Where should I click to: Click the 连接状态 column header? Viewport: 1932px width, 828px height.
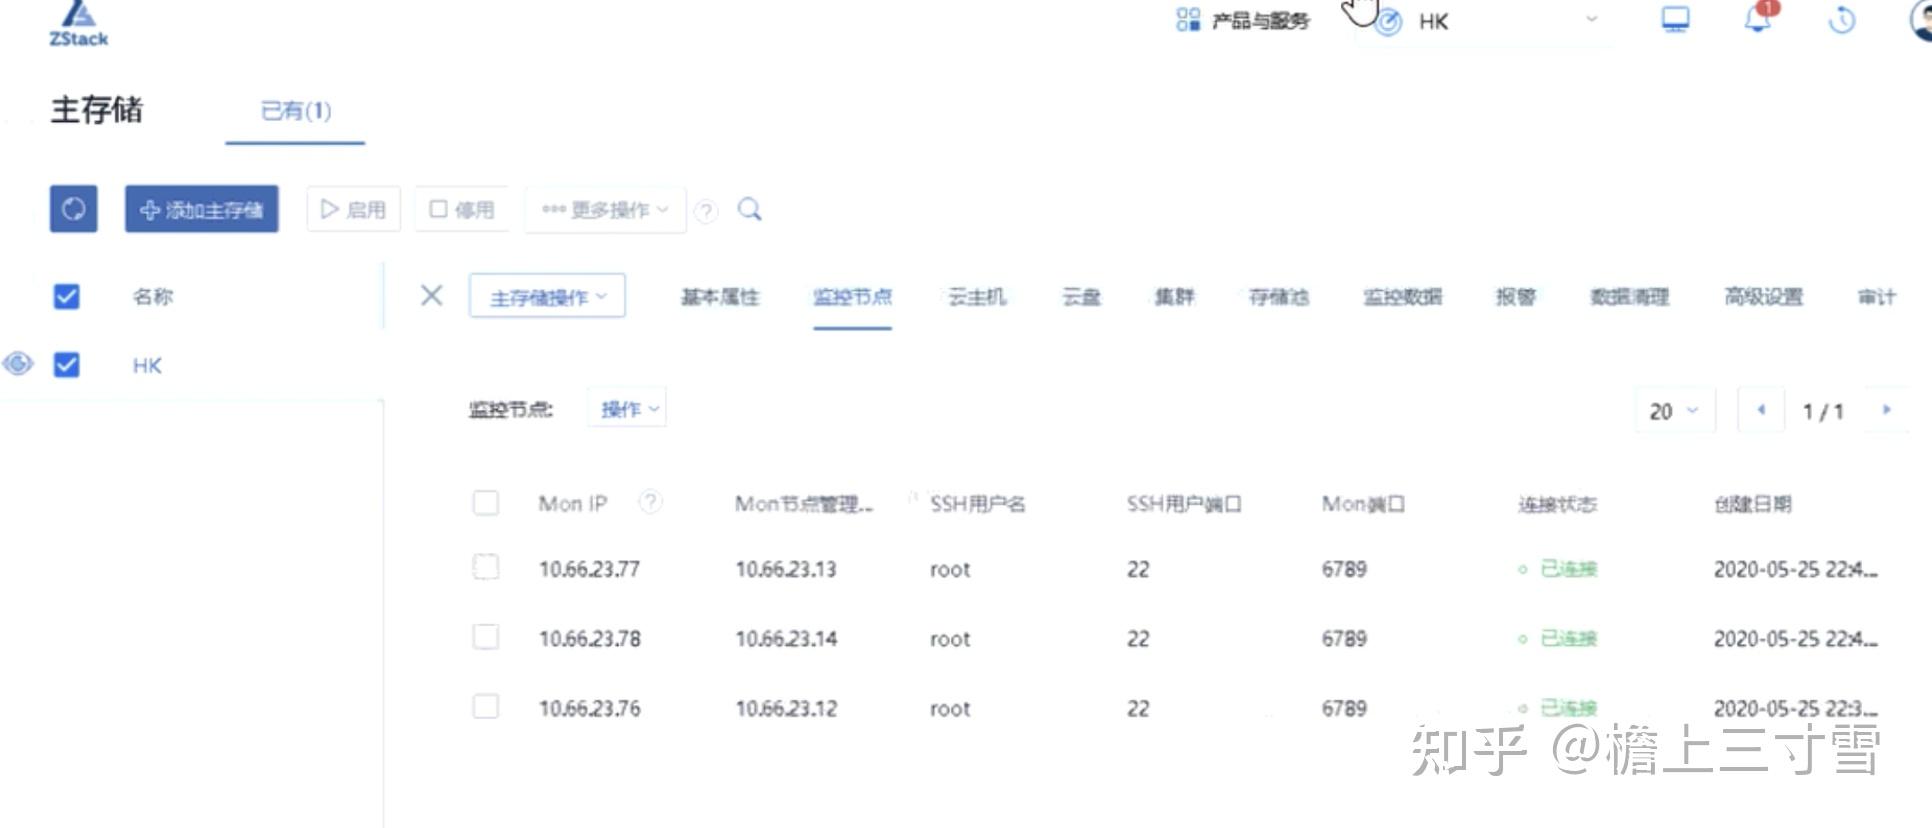(x=1557, y=504)
